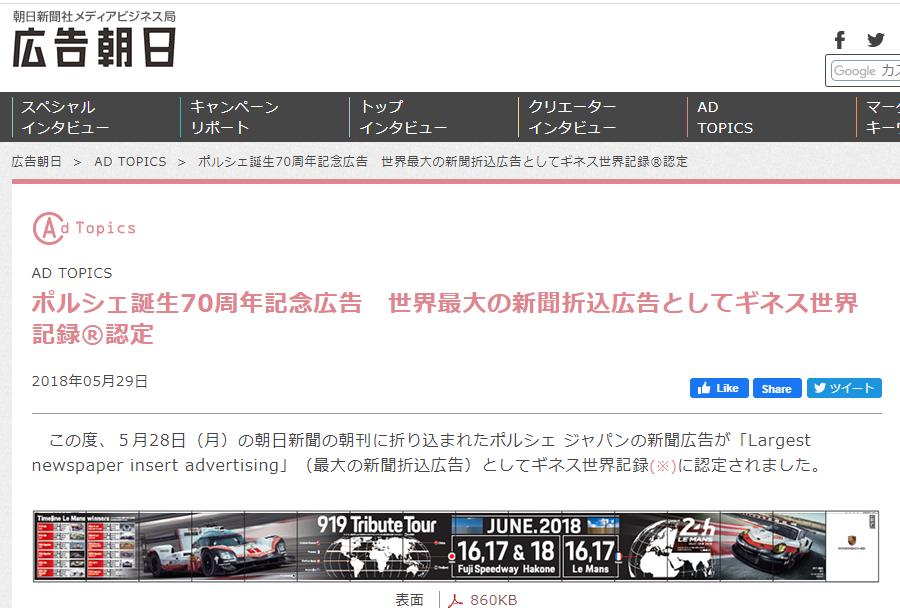Open the 860KB PDF download link

[493, 601]
